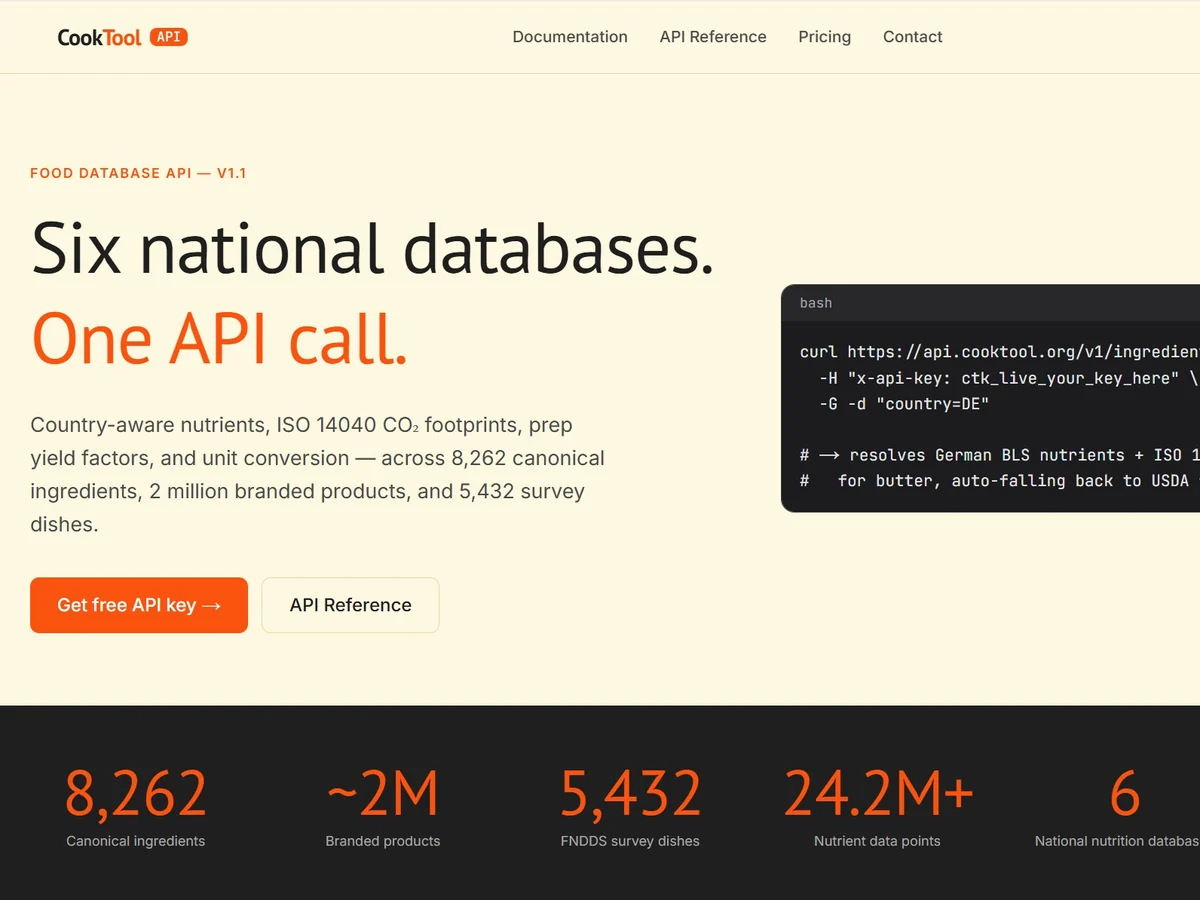Click the 'One API call.' orange headline
1200x900 pixels.
point(220,338)
